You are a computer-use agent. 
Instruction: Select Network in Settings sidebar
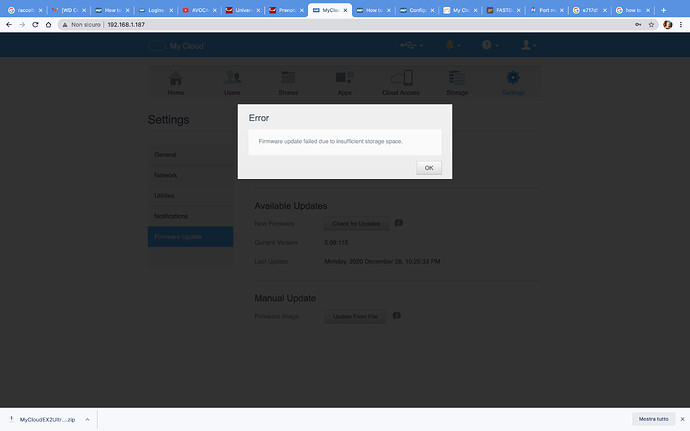[190, 175]
